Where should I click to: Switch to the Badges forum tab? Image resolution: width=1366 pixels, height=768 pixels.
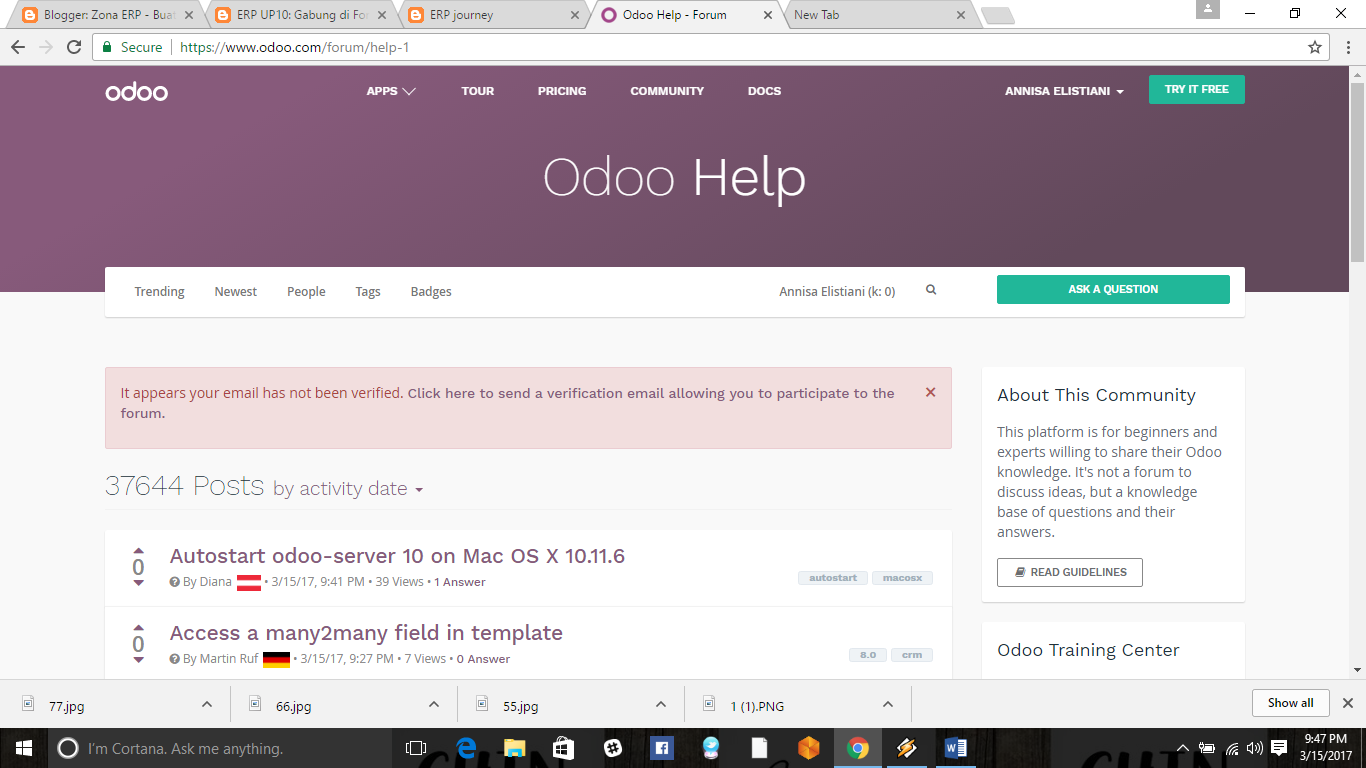[x=431, y=292]
